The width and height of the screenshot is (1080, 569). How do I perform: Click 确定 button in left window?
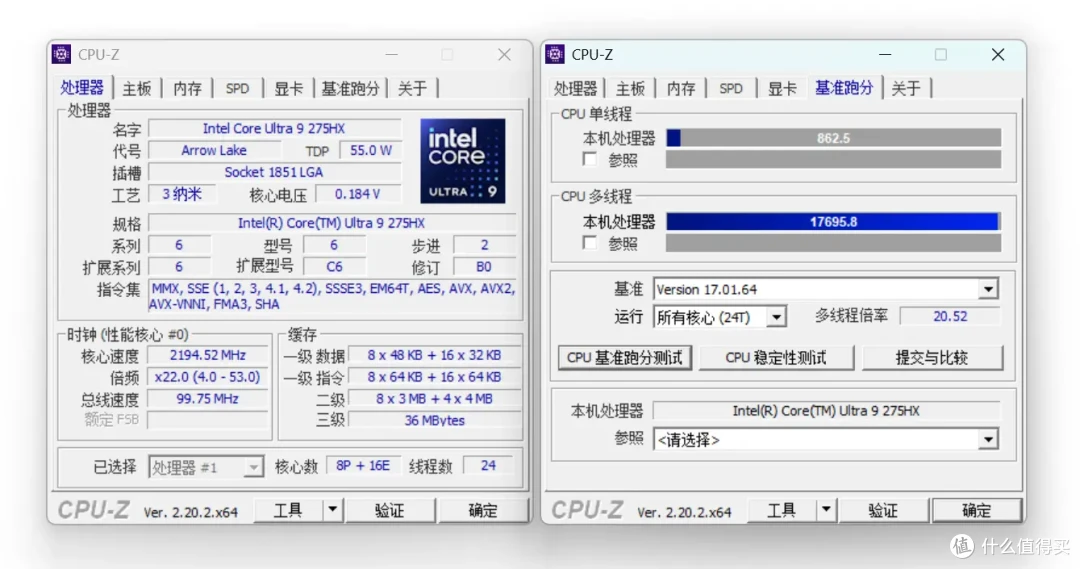(x=483, y=510)
